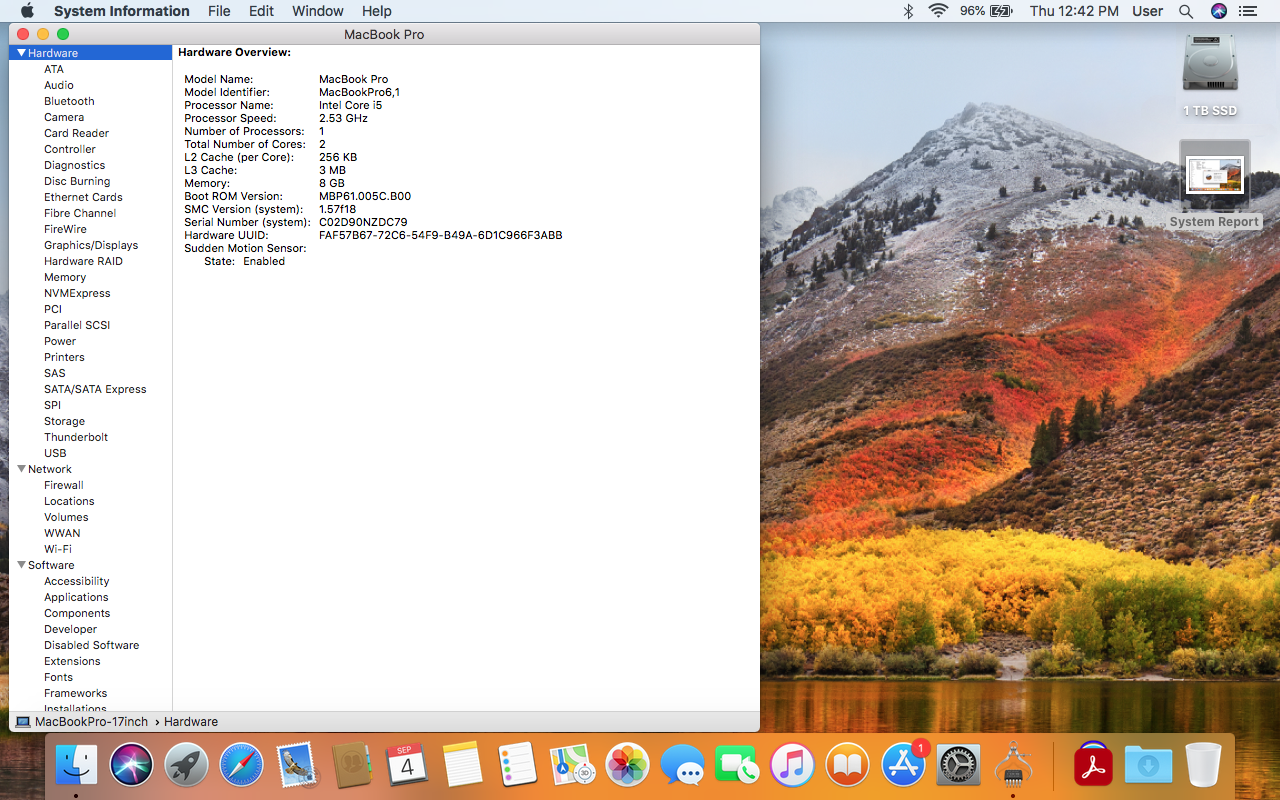Image resolution: width=1280 pixels, height=800 pixels.
Task: Open Safari compass icon in Dock
Action: pyautogui.click(x=241, y=765)
